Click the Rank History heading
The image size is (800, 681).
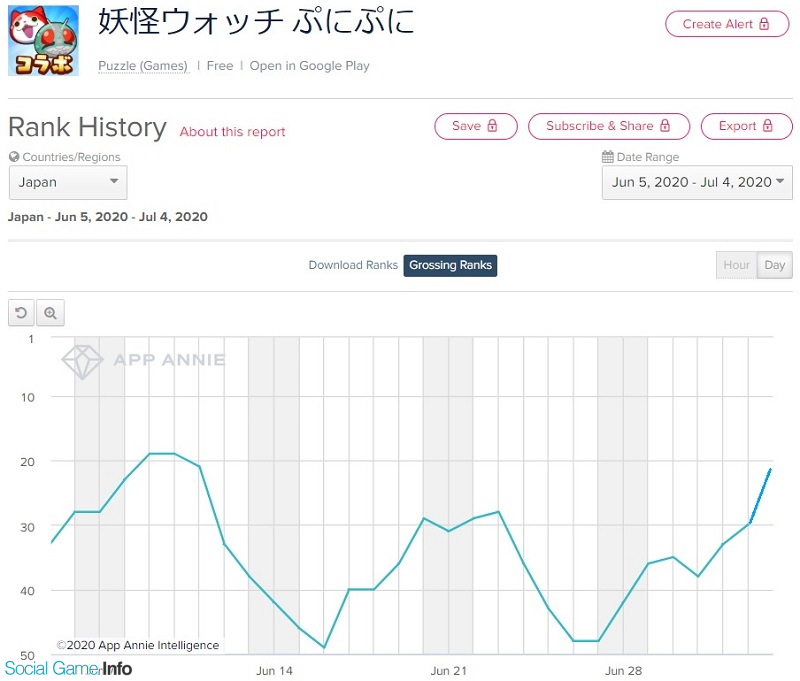(x=87, y=127)
